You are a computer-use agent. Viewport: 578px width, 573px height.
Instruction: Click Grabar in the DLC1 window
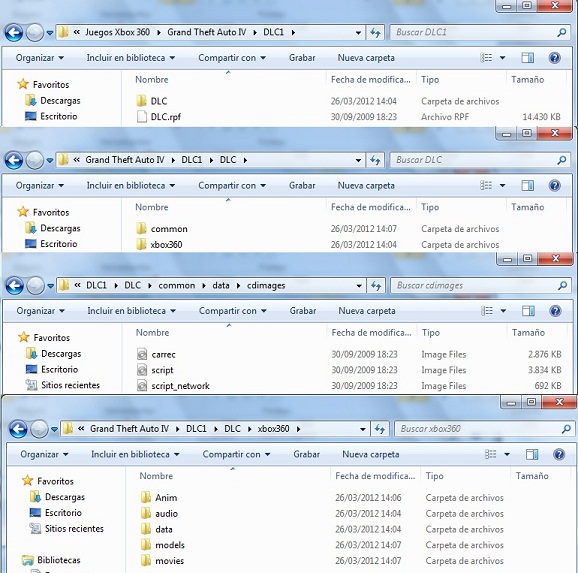click(302, 58)
